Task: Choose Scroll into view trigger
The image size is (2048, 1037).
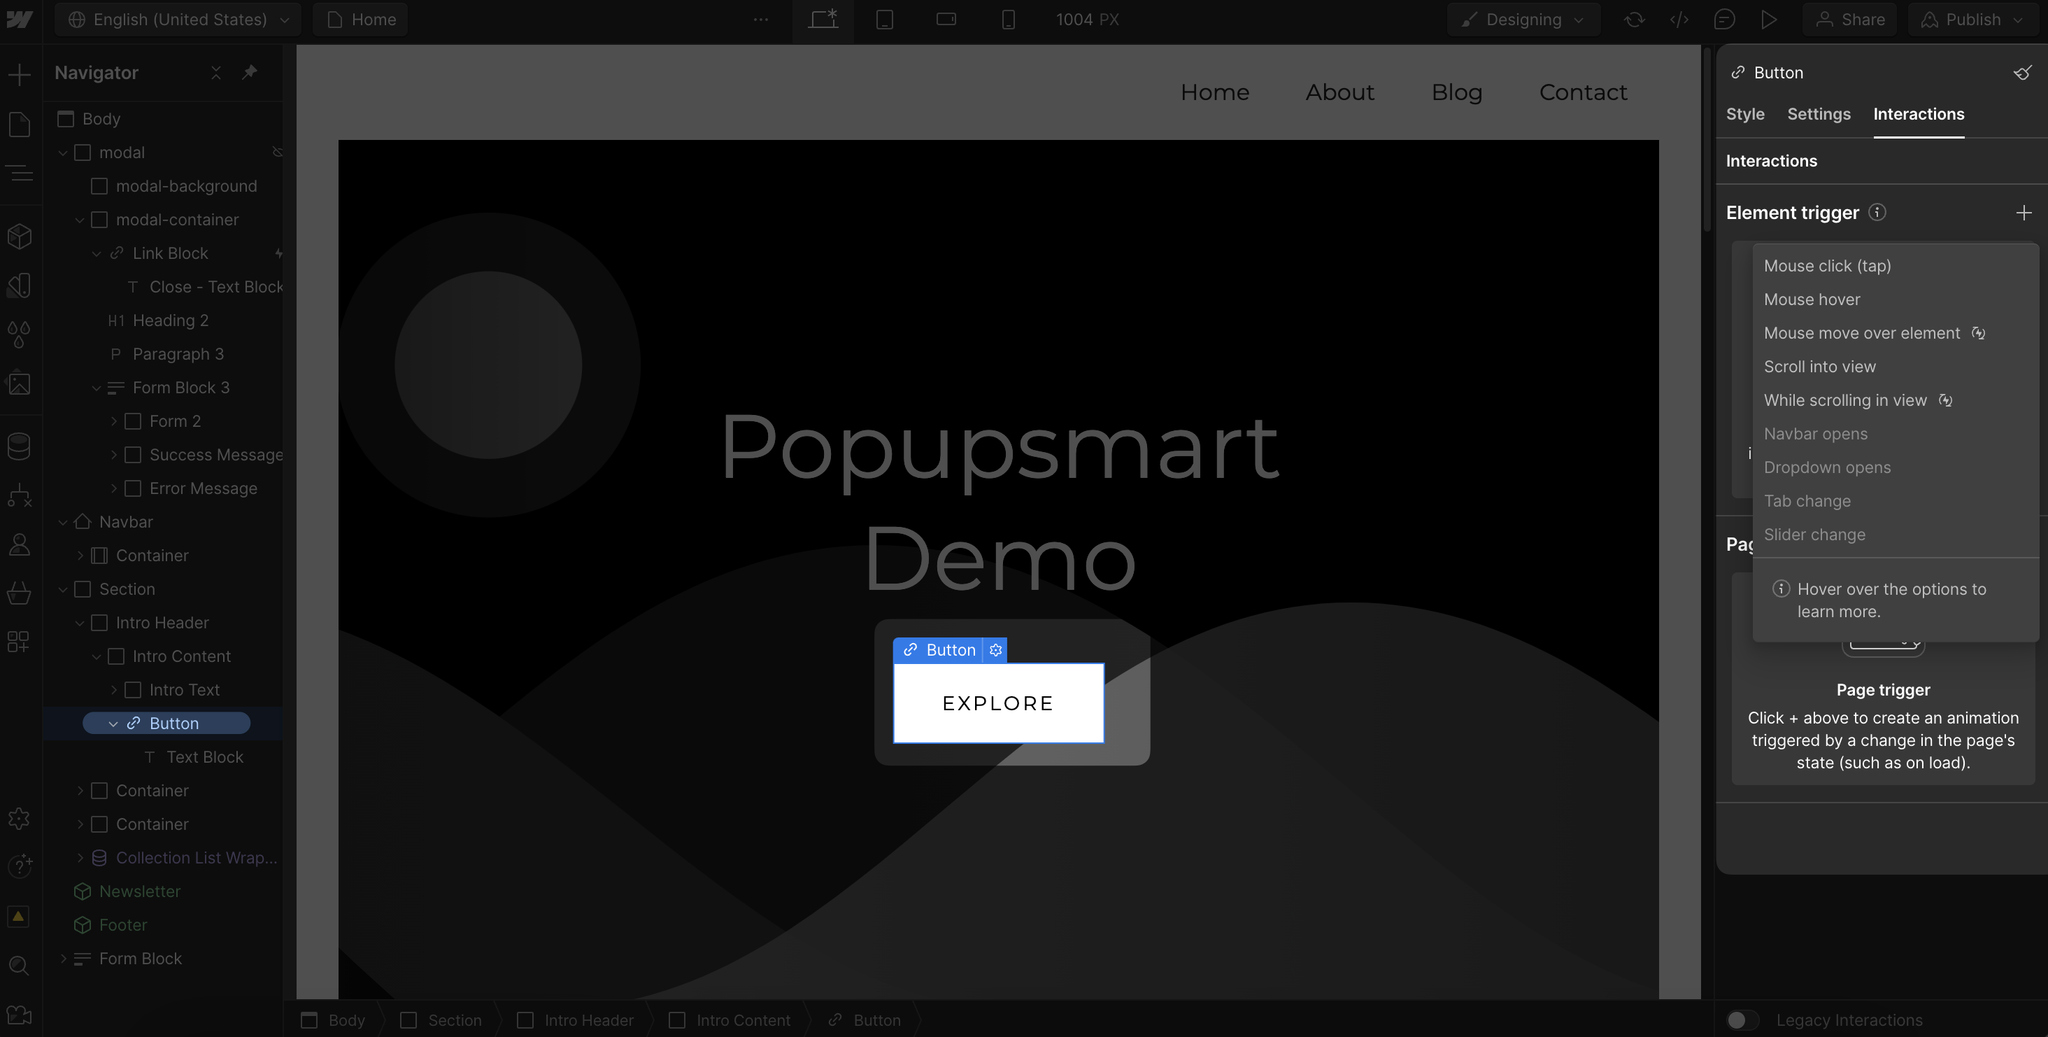Action: (1895, 367)
